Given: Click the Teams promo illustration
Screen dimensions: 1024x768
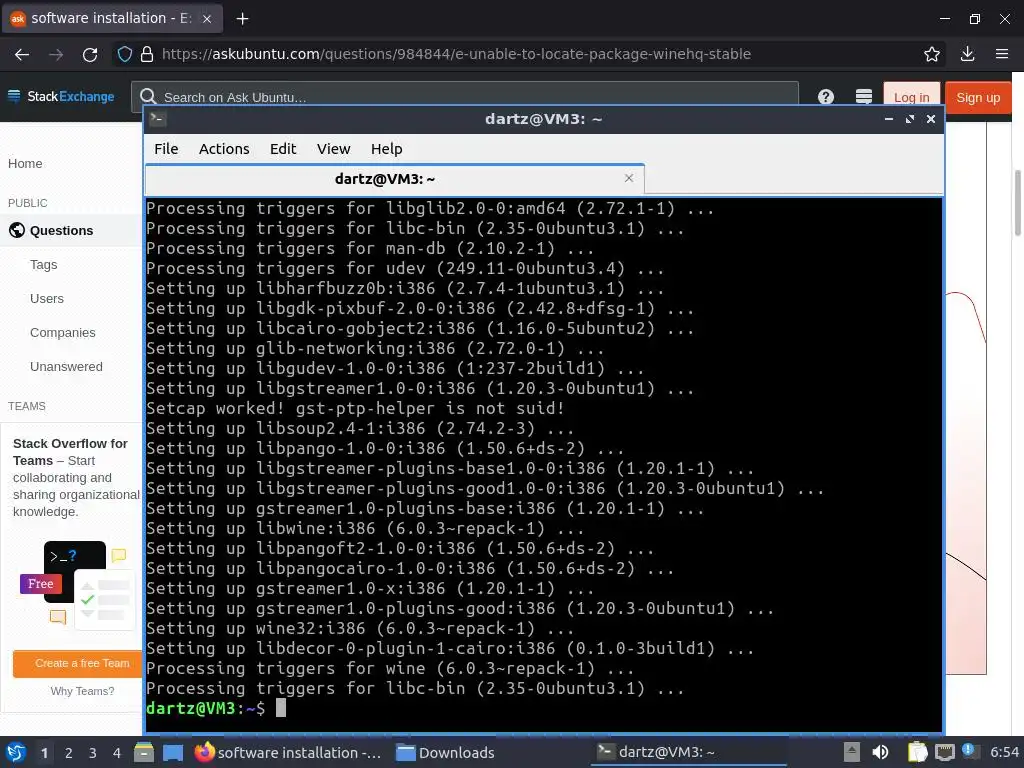Looking at the screenshot, I should pyautogui.click(x=77, y=584).
